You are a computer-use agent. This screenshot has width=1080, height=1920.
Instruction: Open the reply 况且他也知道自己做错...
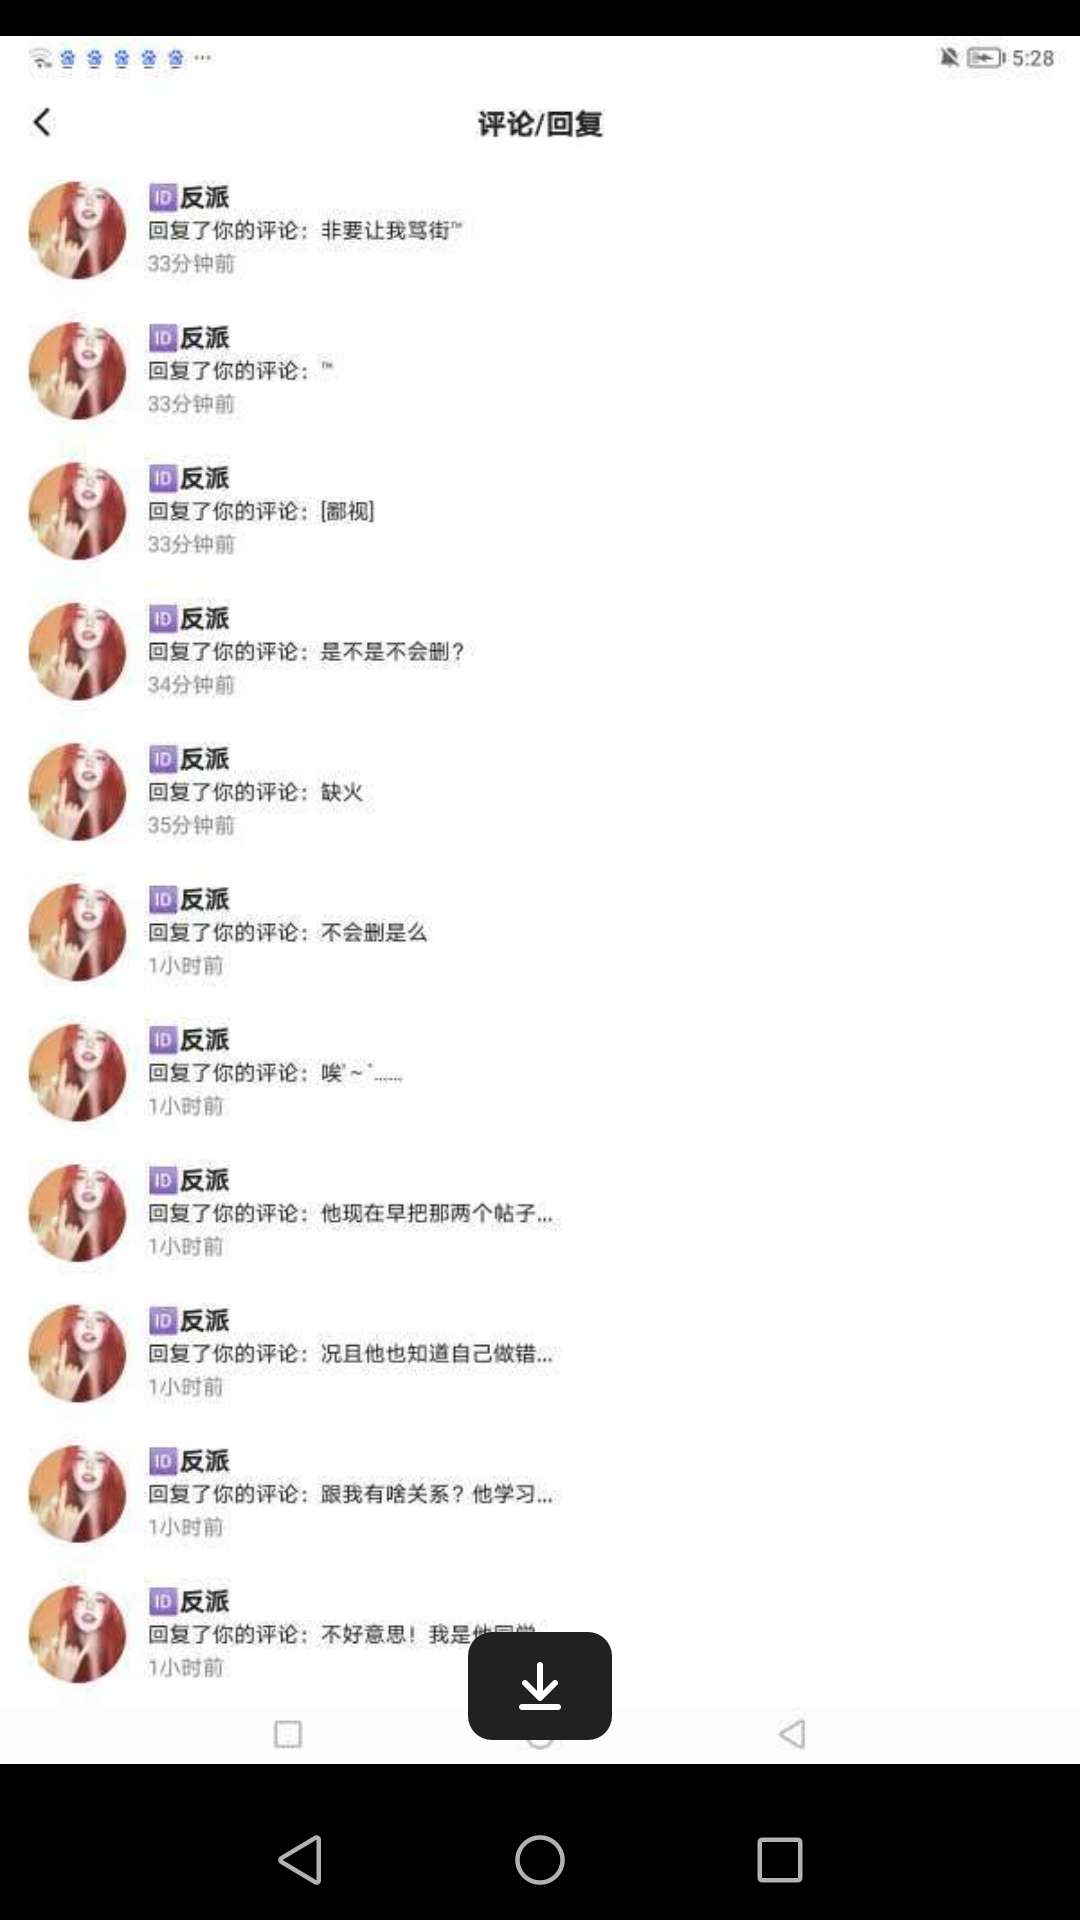(540, 1353)
